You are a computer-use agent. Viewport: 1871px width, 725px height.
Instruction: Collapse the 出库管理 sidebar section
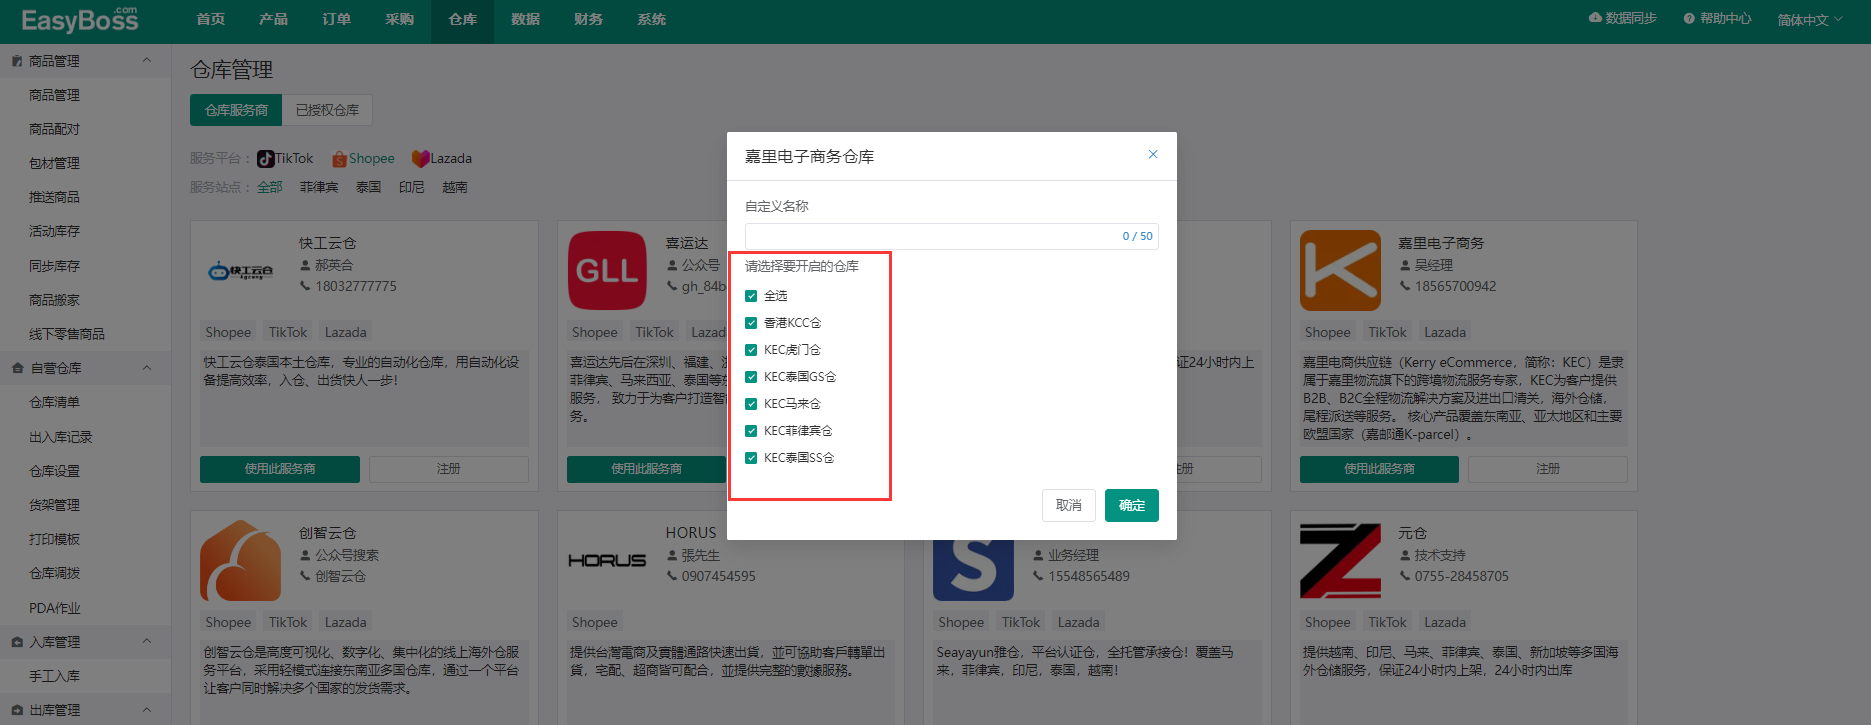coord(147,710)
